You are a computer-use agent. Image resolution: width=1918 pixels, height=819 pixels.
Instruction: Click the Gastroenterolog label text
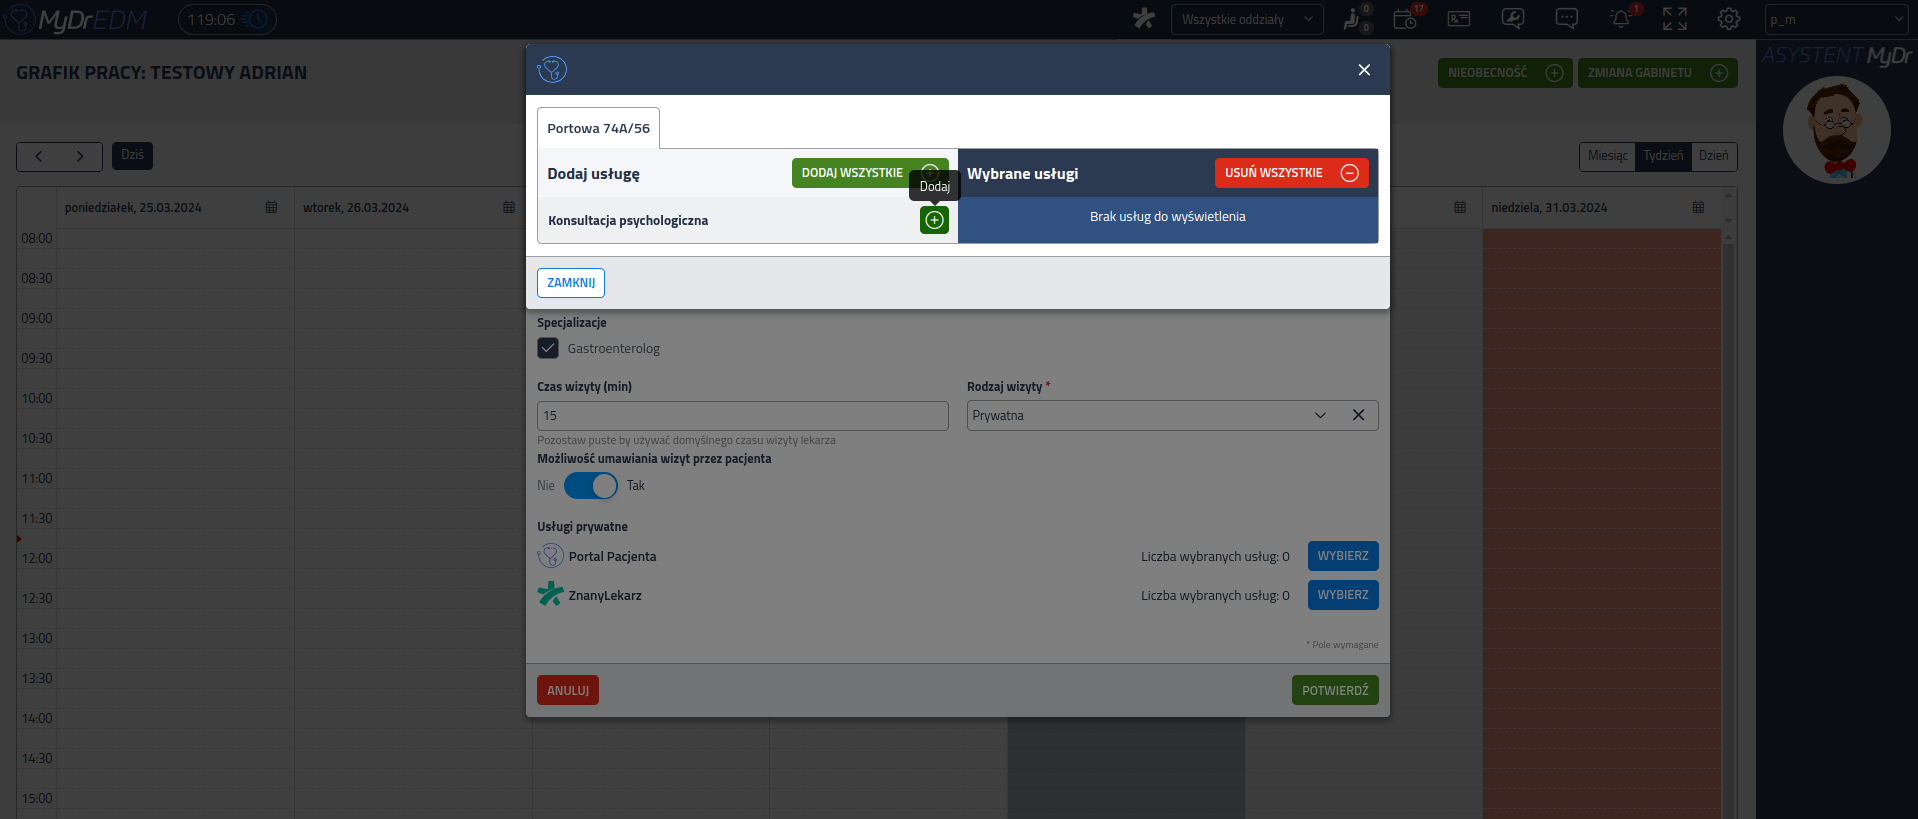614,349
